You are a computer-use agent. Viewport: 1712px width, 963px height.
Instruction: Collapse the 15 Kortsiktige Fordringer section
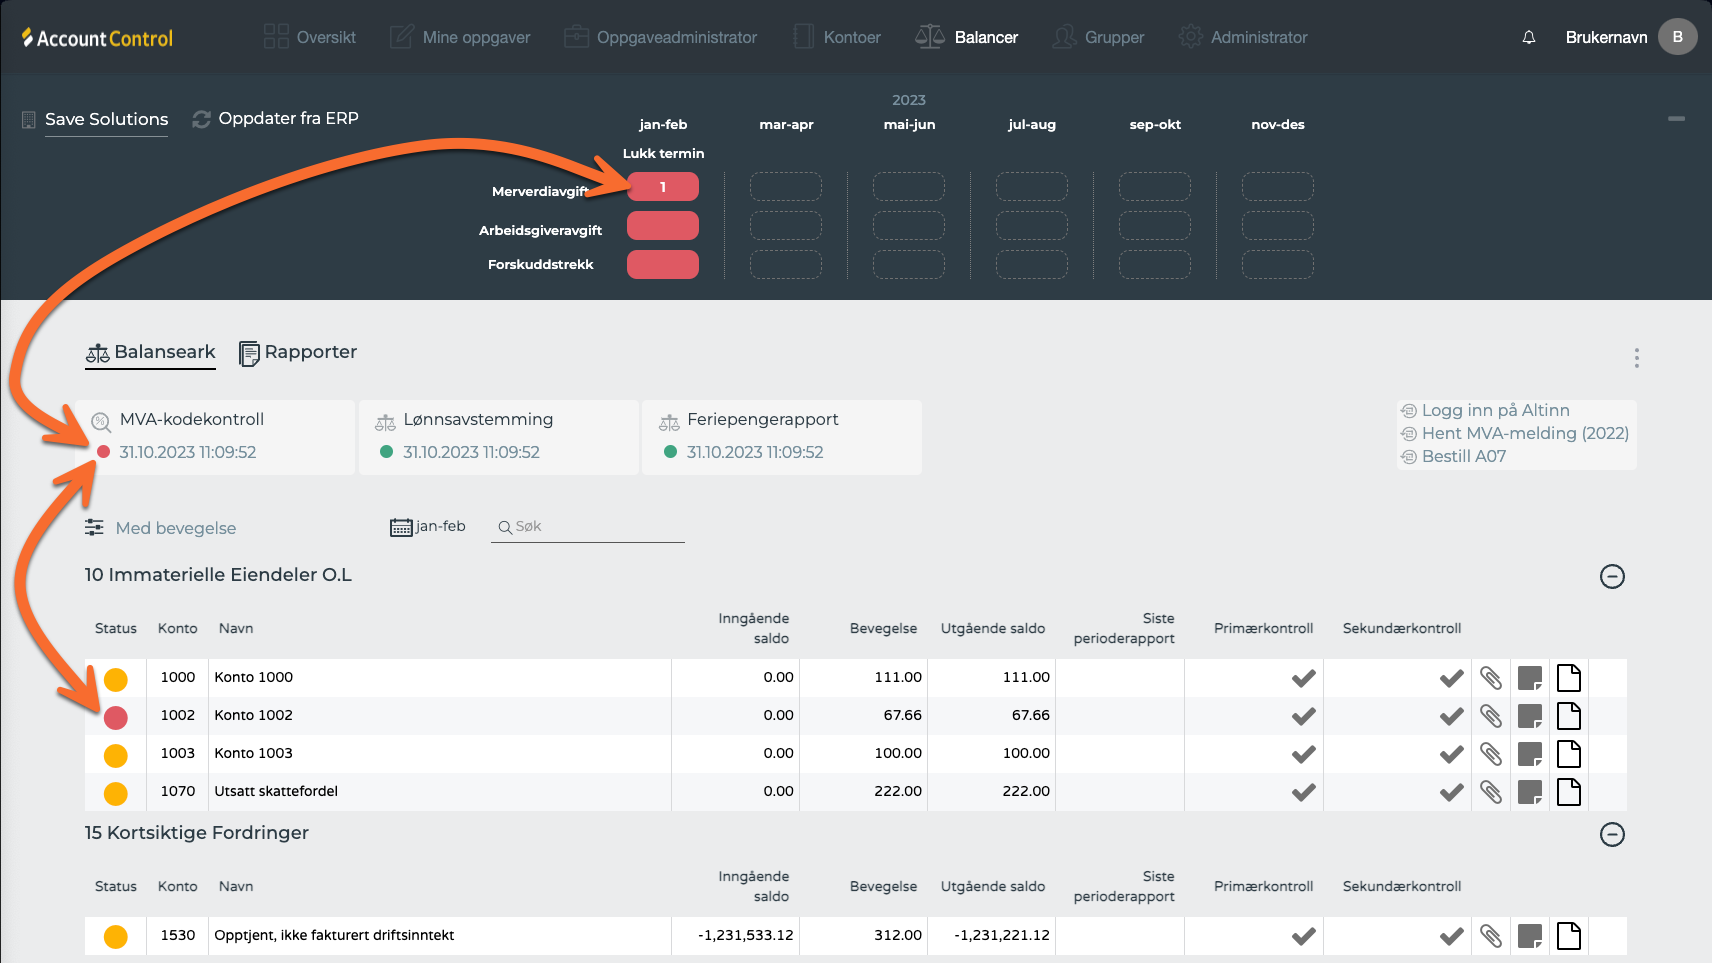click(x=1612, y=834)
